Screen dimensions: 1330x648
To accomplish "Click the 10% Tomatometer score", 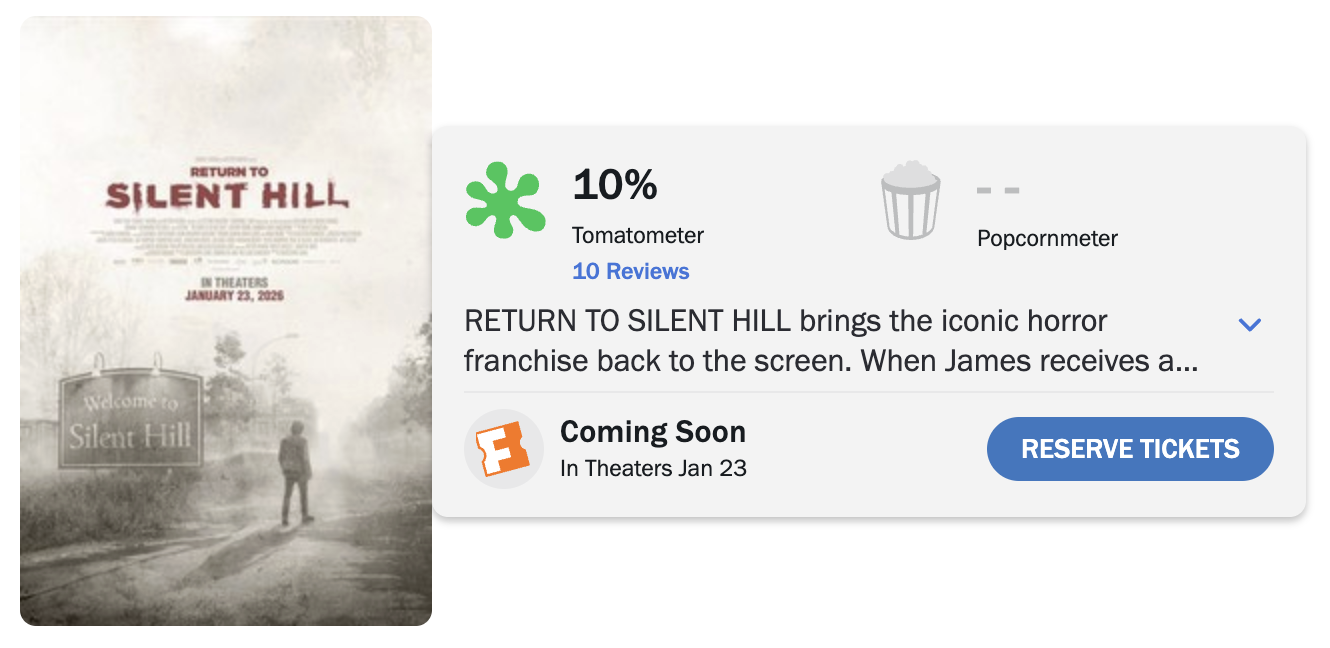I will [x=614, y=185].
